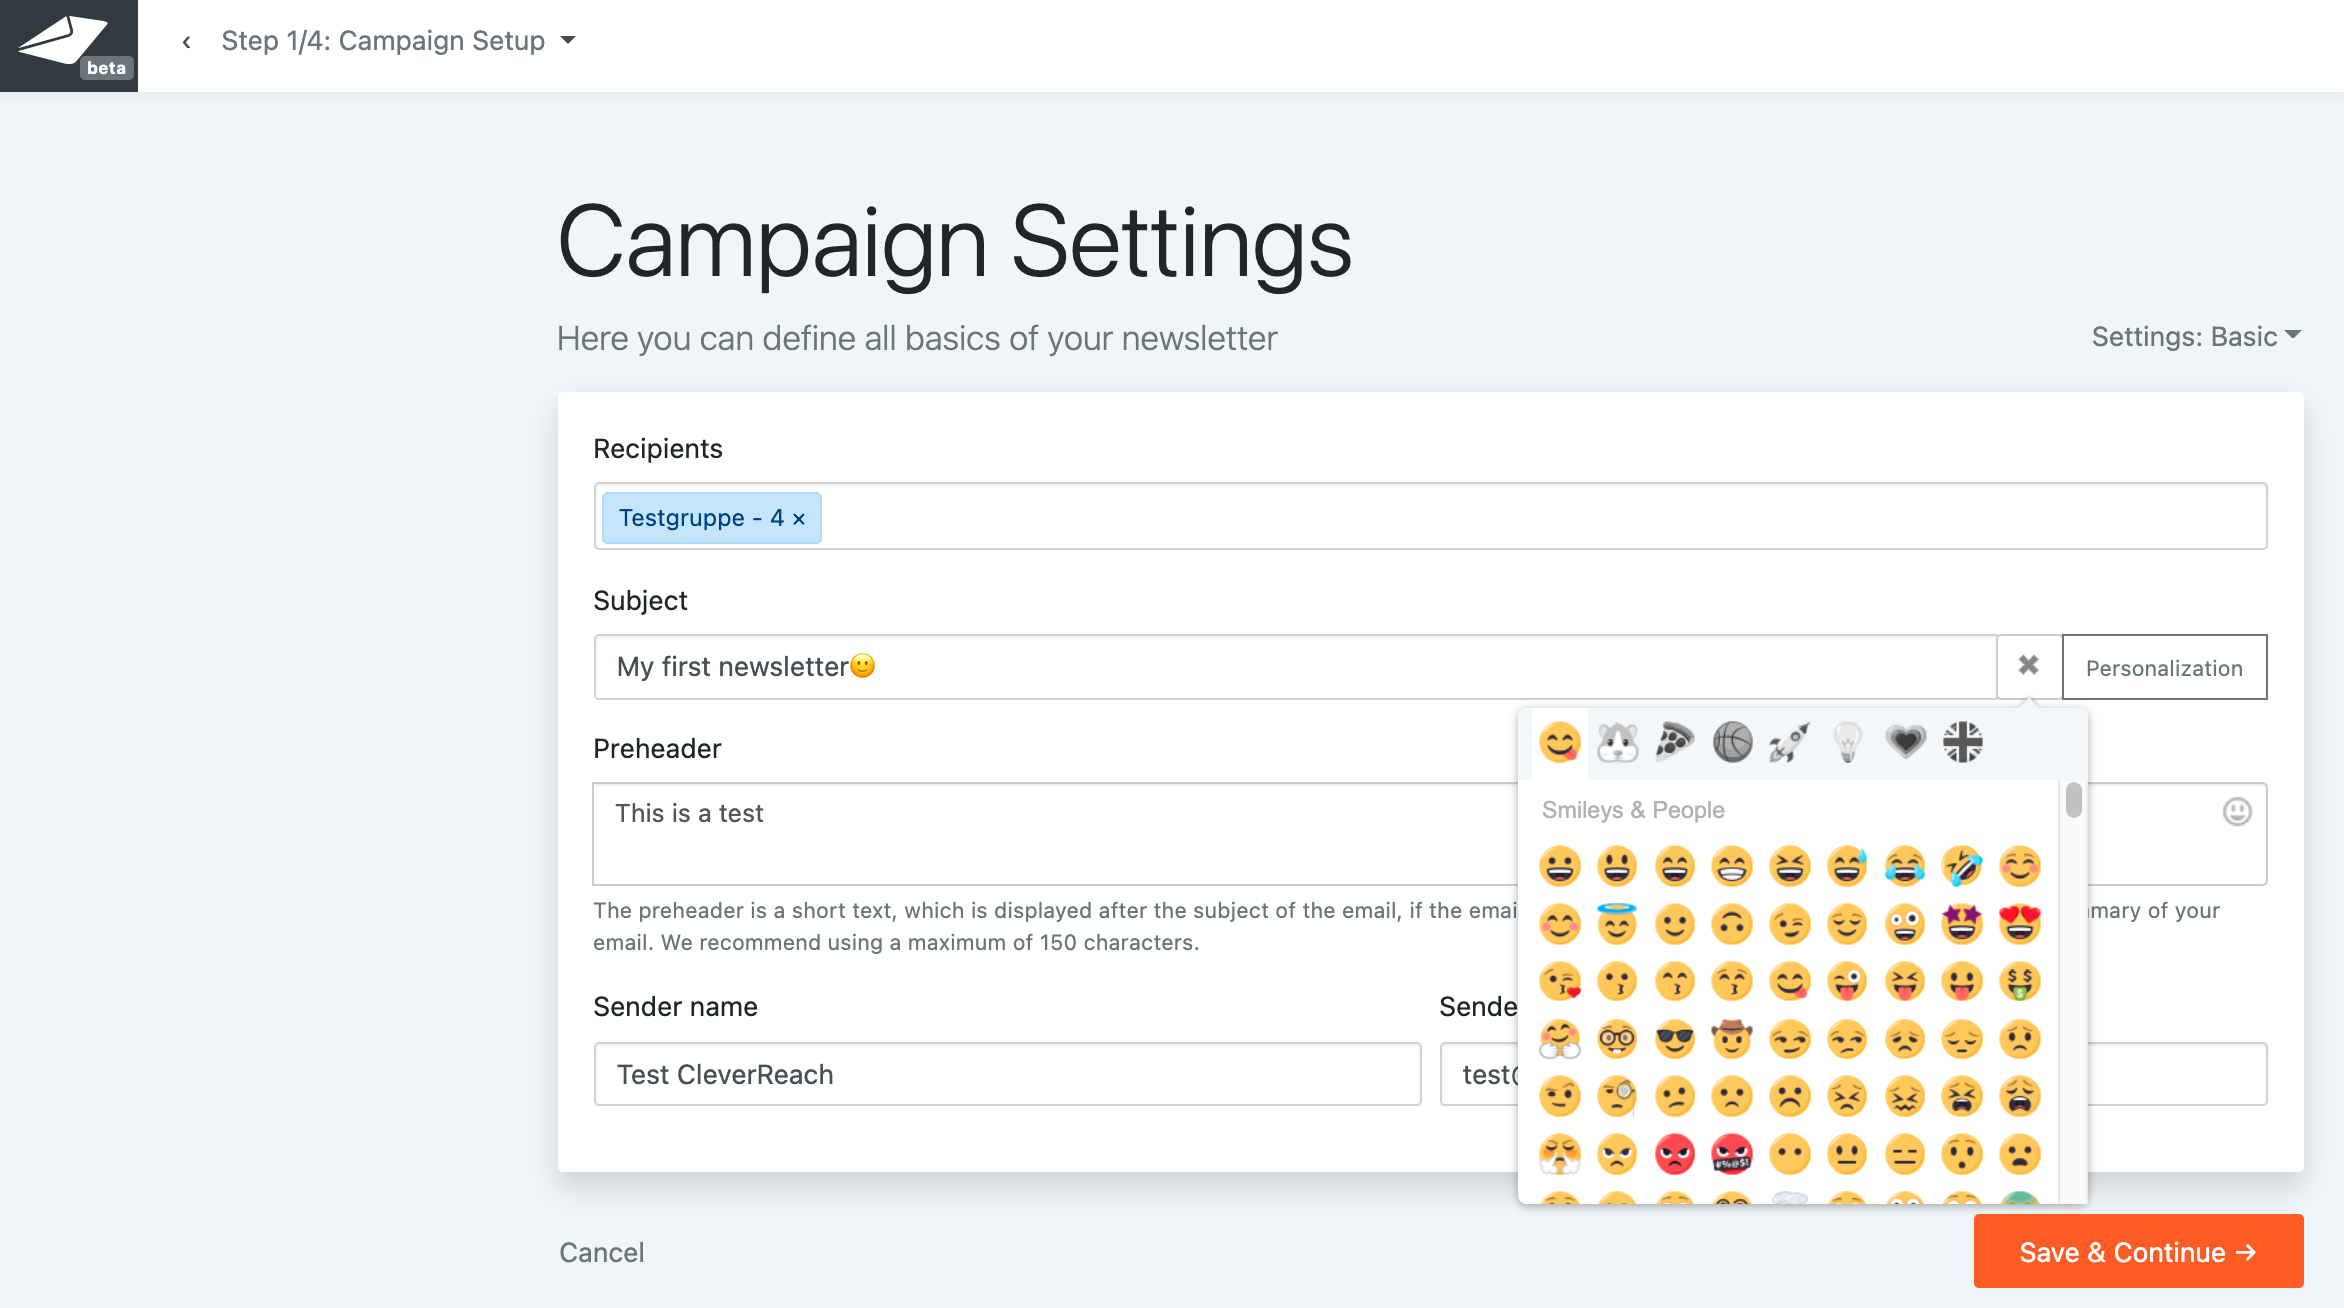Screen dimensions: 2344x1308
Task: Switch to the basketball activities emoji category
Action: point(1732,743)
